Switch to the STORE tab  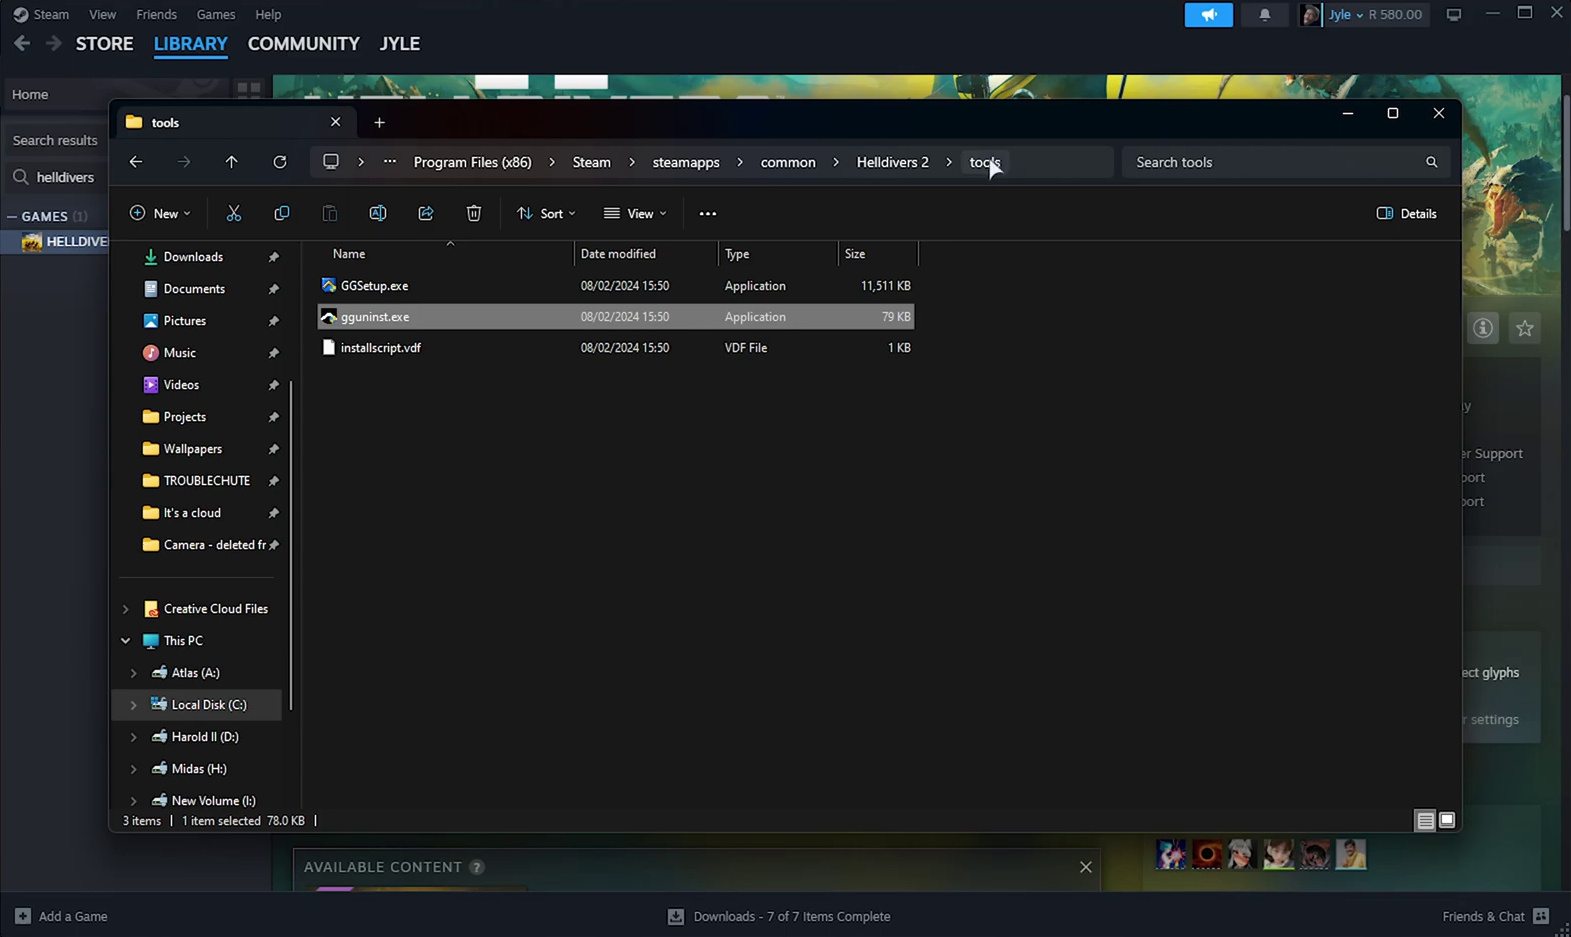(x=105, y=44)
